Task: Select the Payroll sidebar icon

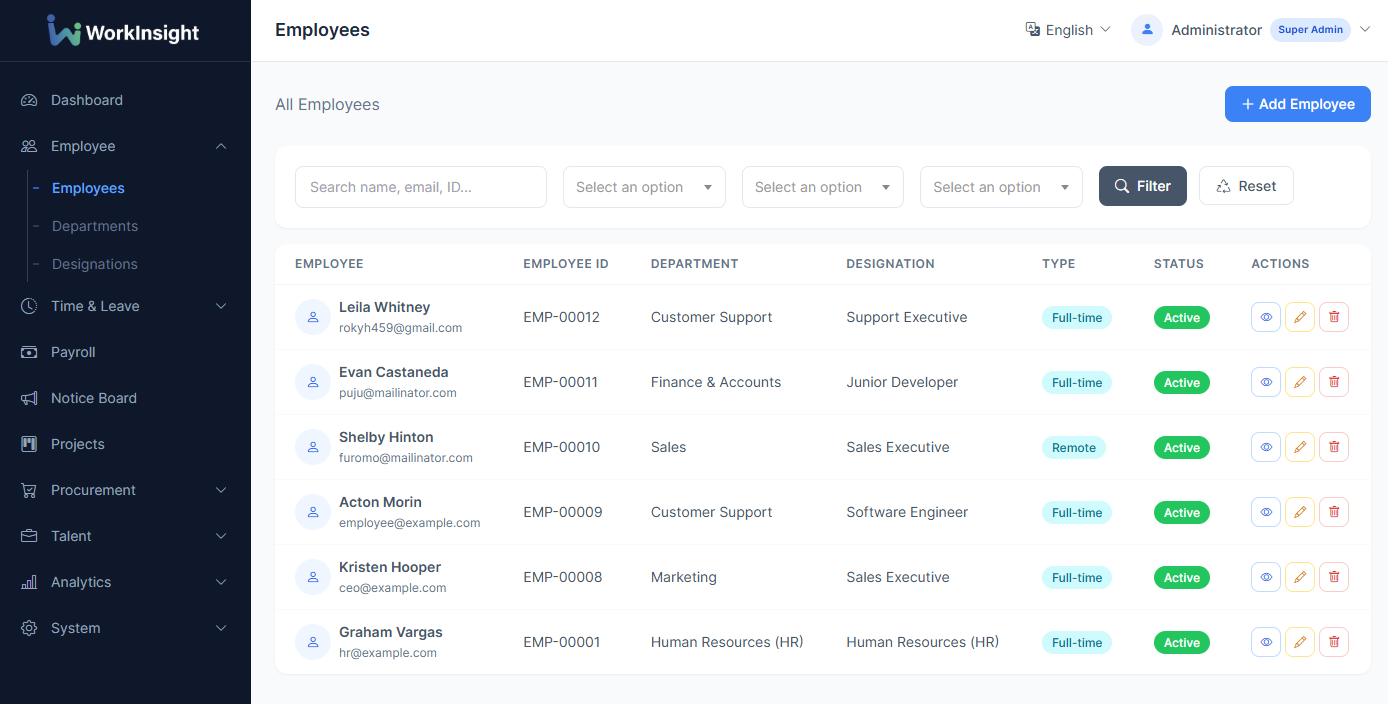Action: [x=27, y=352]
